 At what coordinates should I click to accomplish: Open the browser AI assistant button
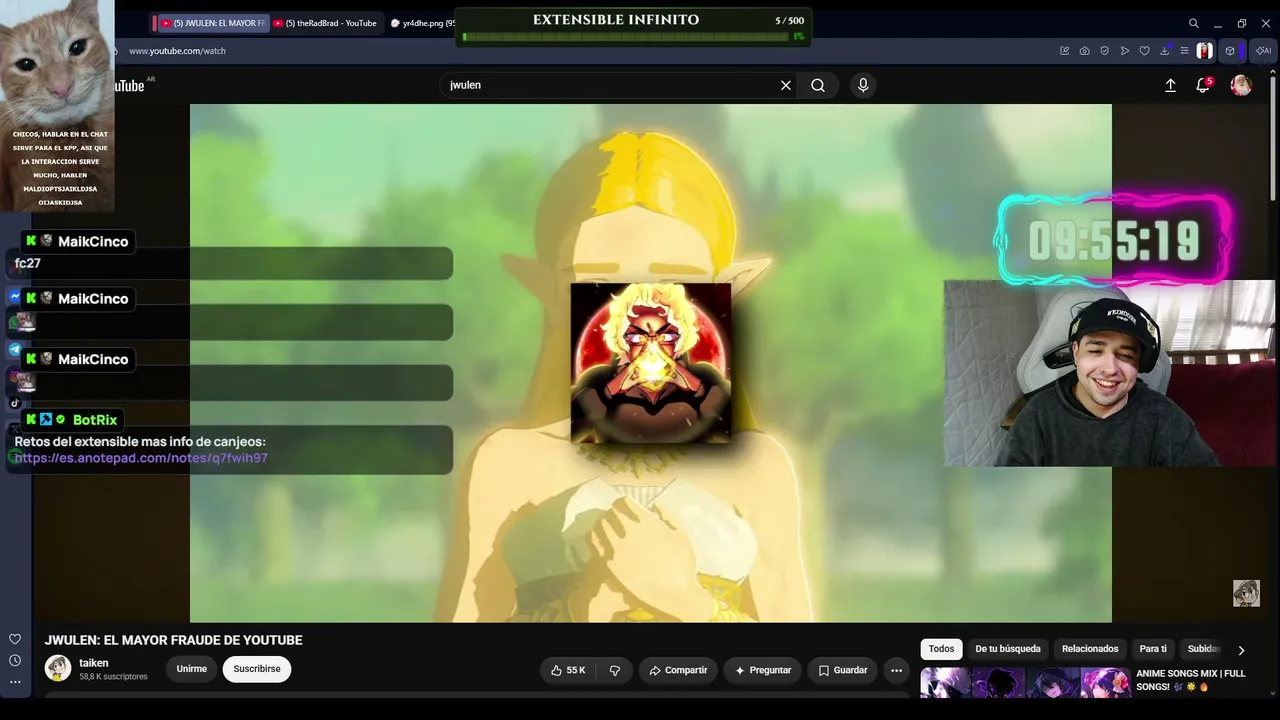pyautogui.click(x=1264, y=51)
